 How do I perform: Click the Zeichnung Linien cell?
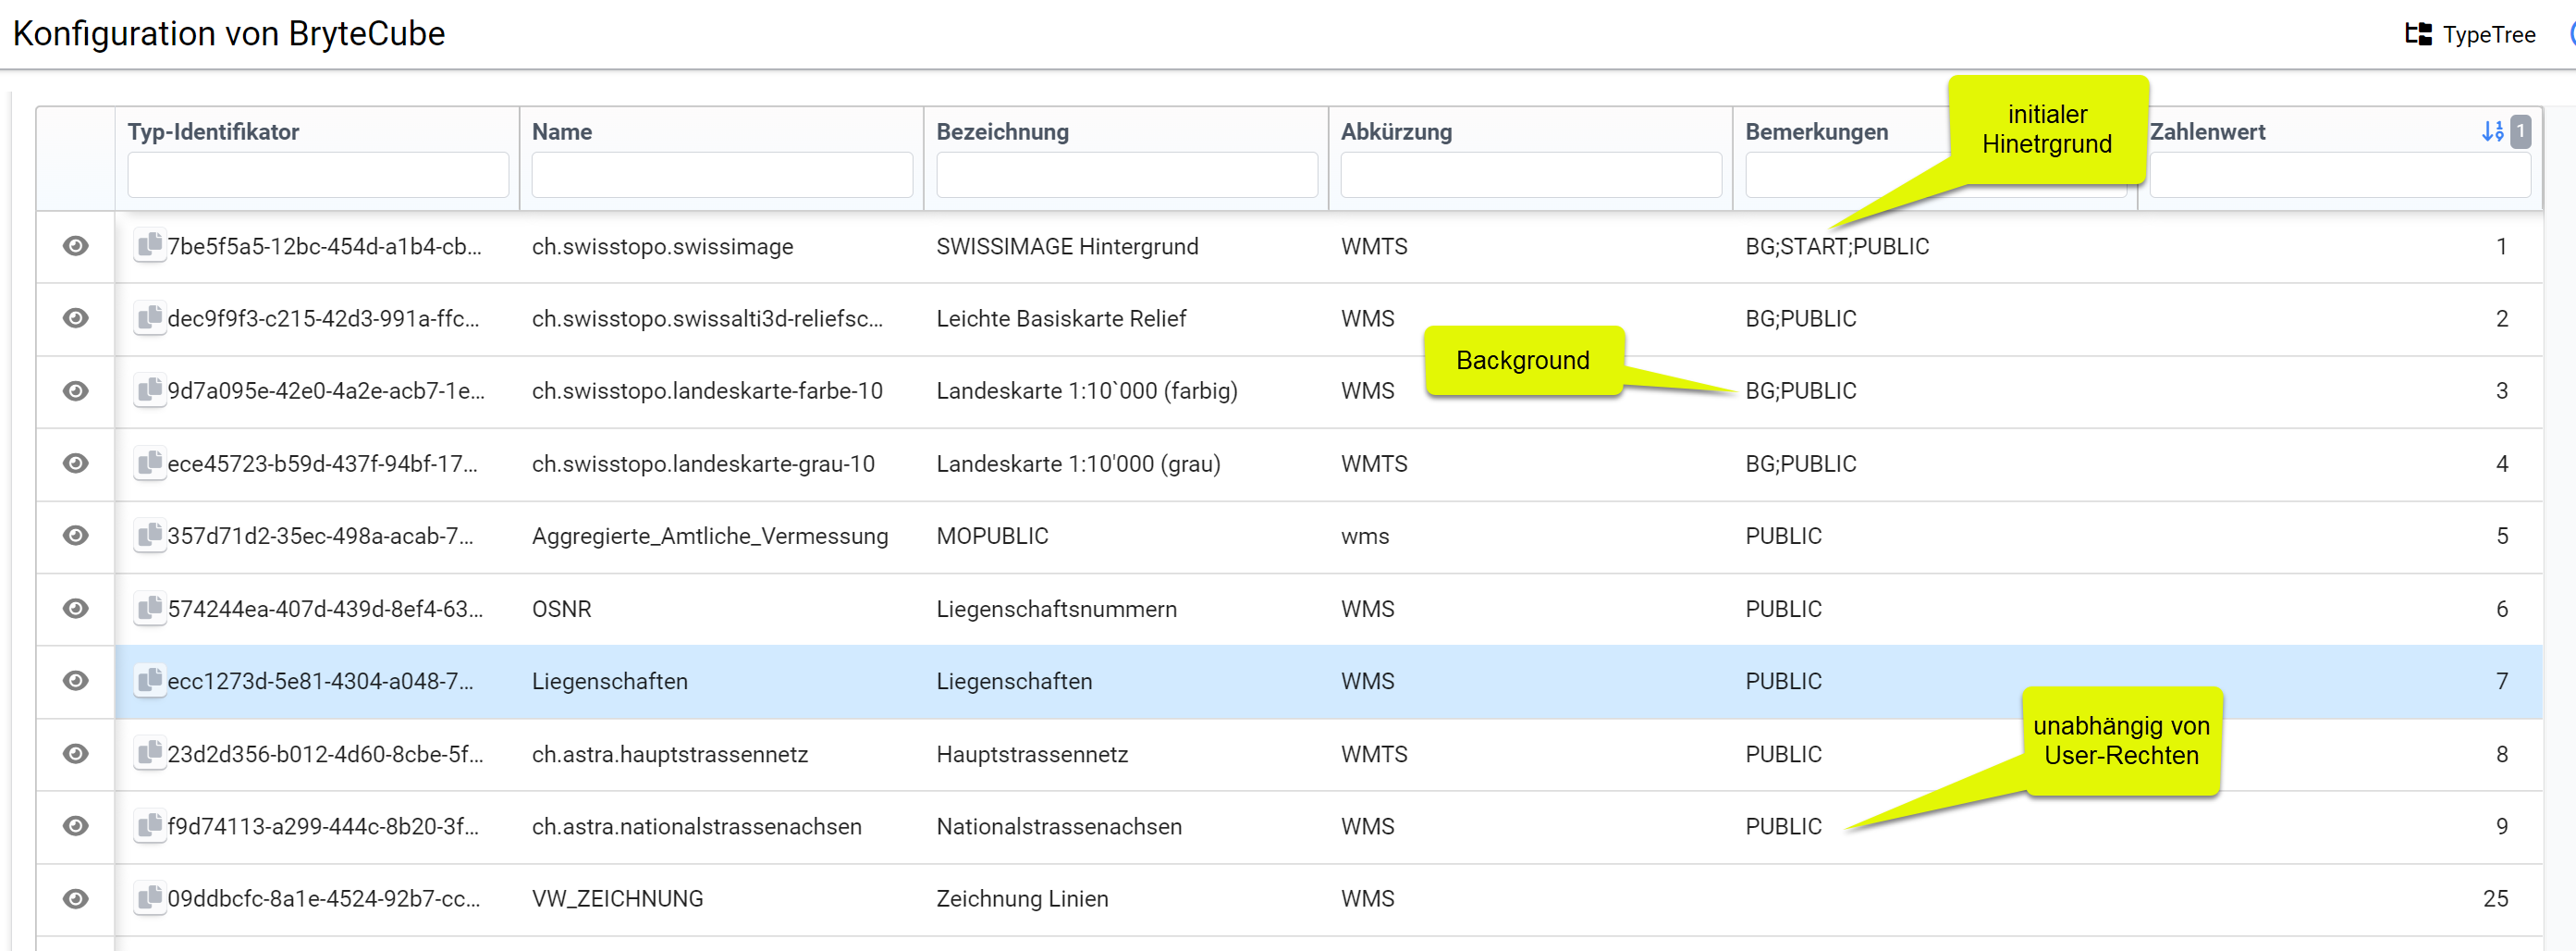[x=1022, y=899]
